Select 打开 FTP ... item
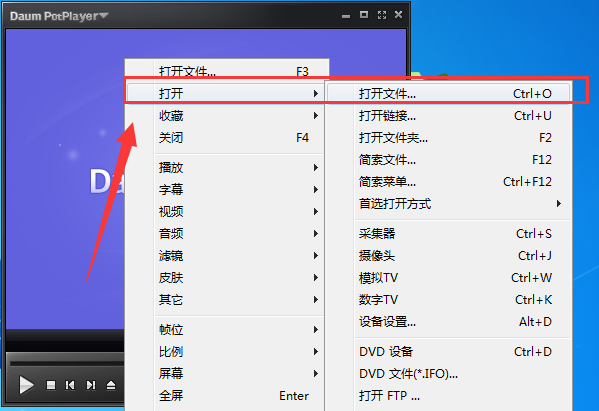The width and height of the screenshot is (599, 411). point(449,396)
